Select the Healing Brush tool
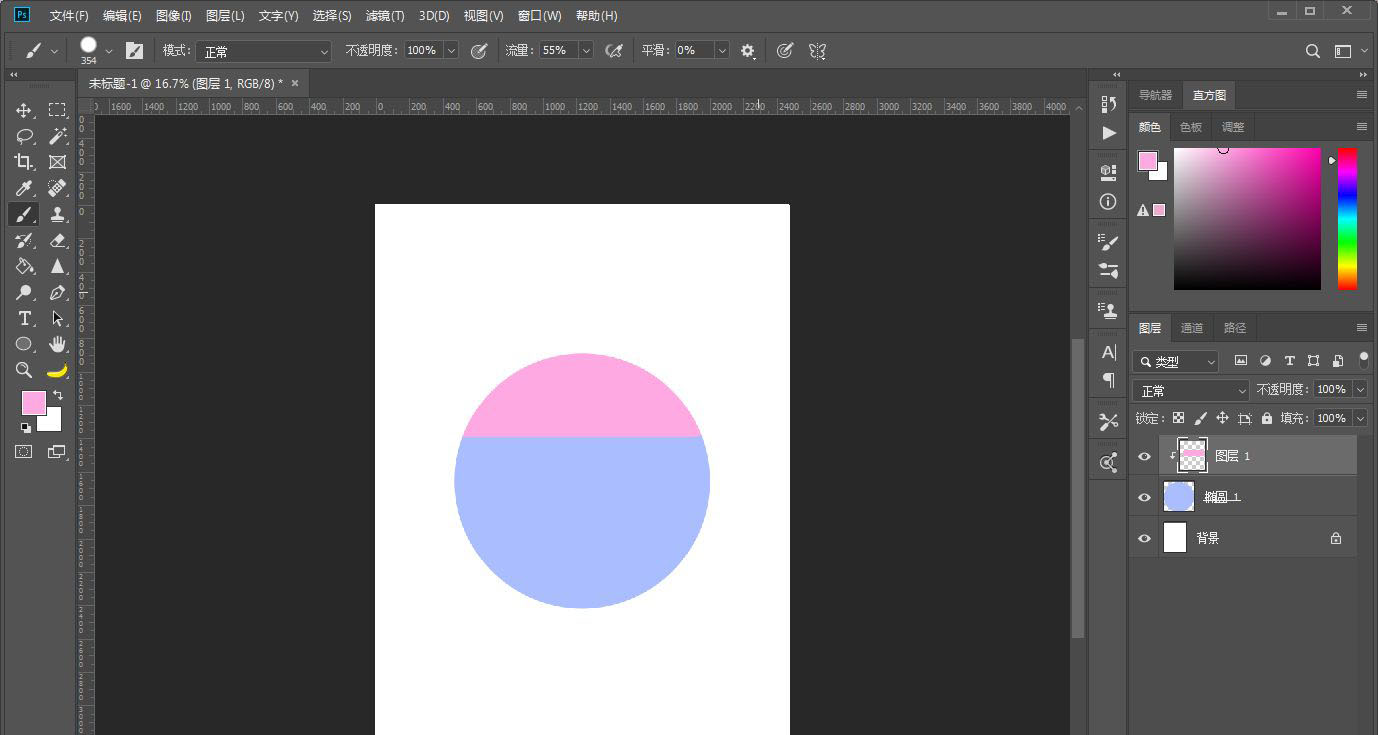Viewport: 1378px width, 735px height. tap(57, 188)
